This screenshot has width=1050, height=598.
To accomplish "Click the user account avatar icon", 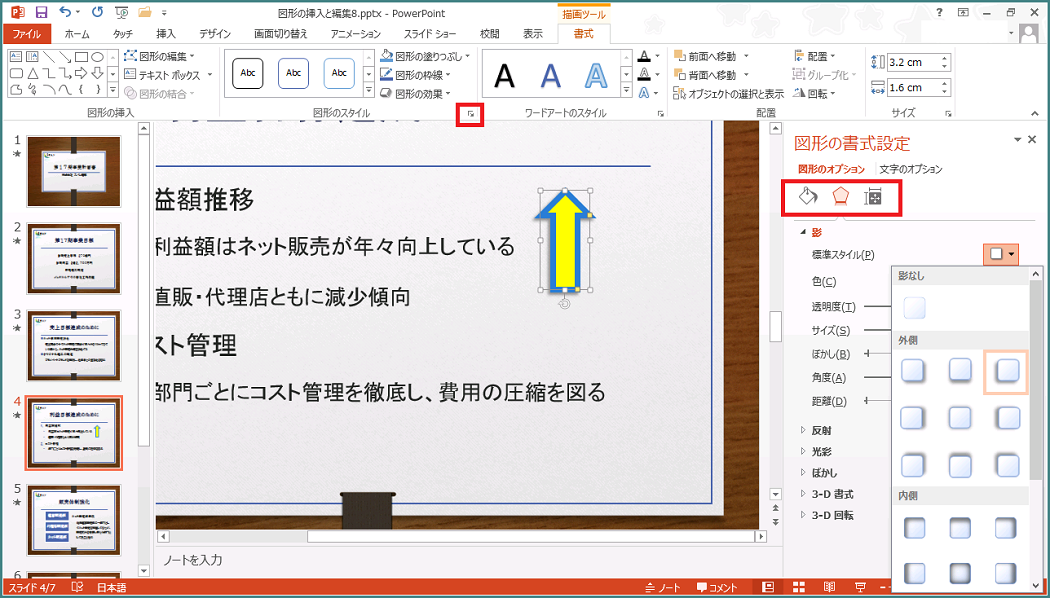I will pos(1030,33).
